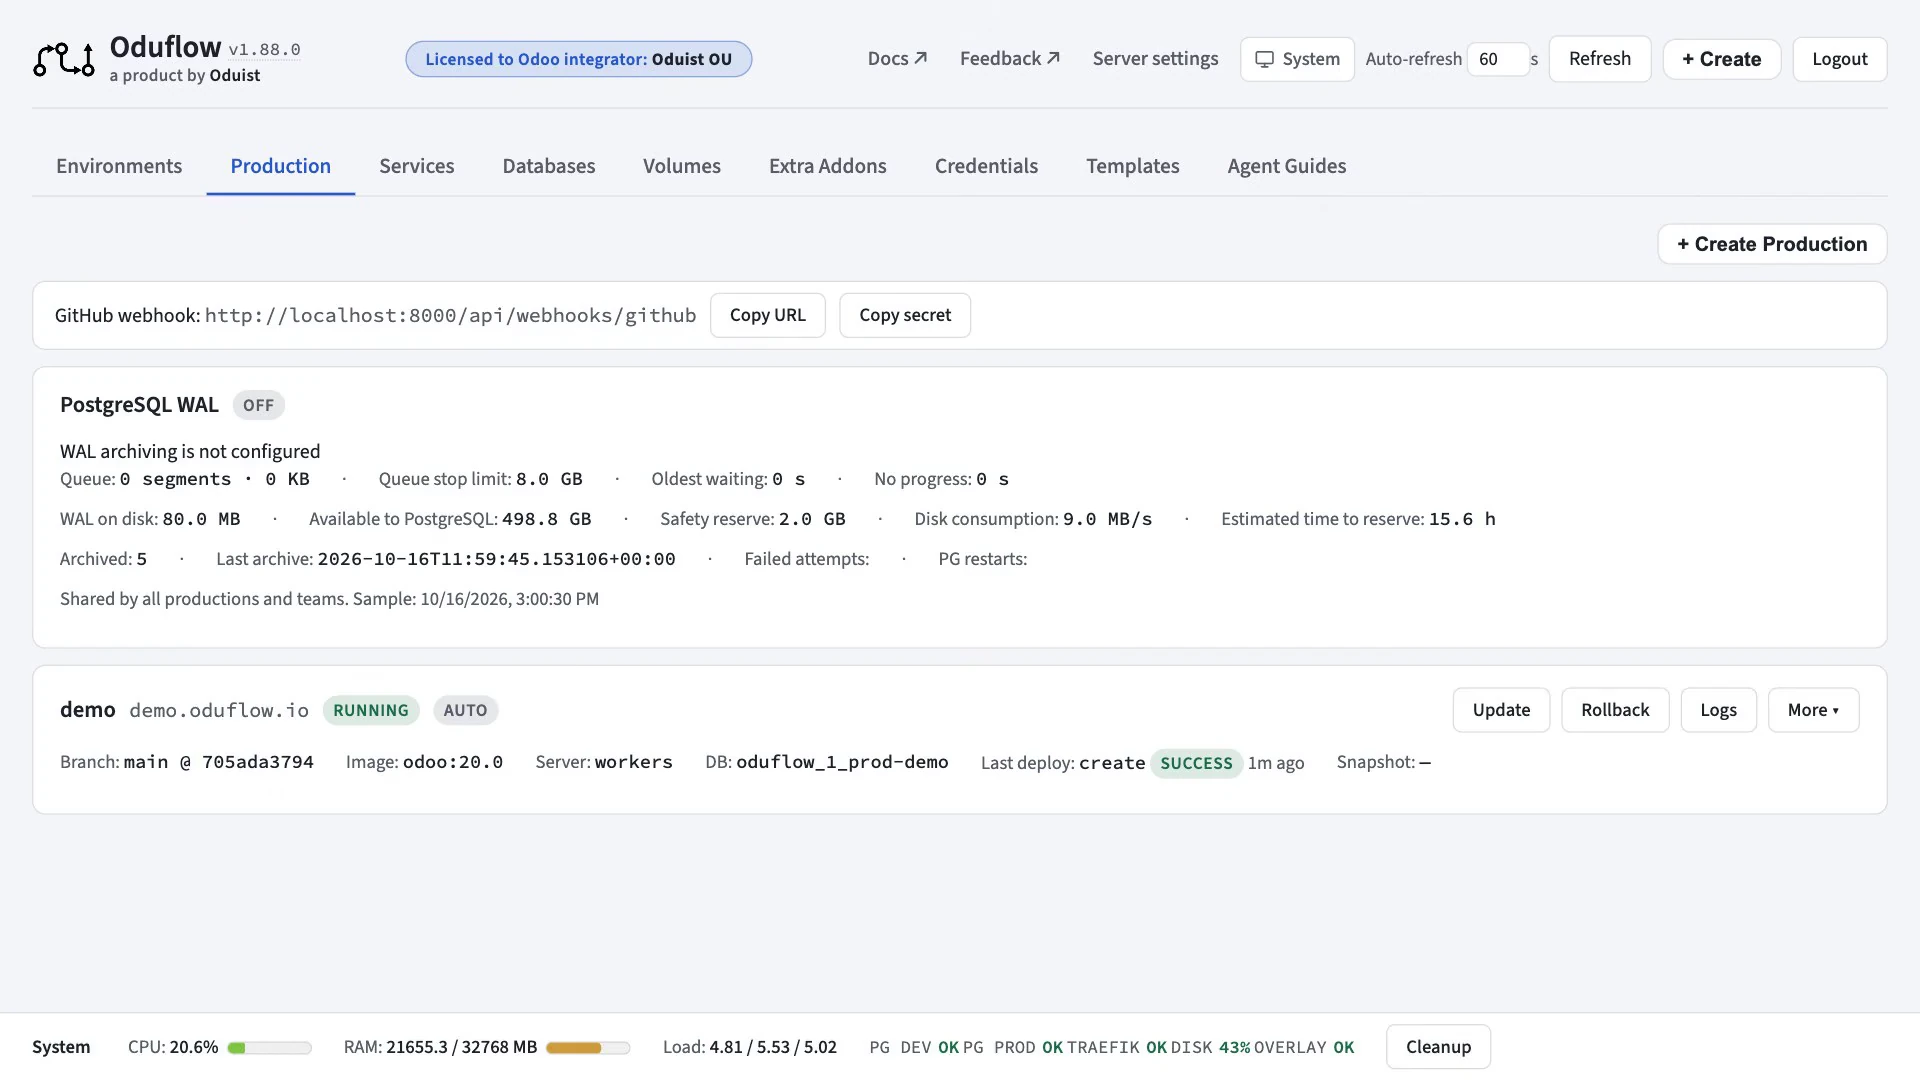This screenshot has height=1080, width=1920.
Task: Click the DISK 43% status
Action: pos(1210,1047)
